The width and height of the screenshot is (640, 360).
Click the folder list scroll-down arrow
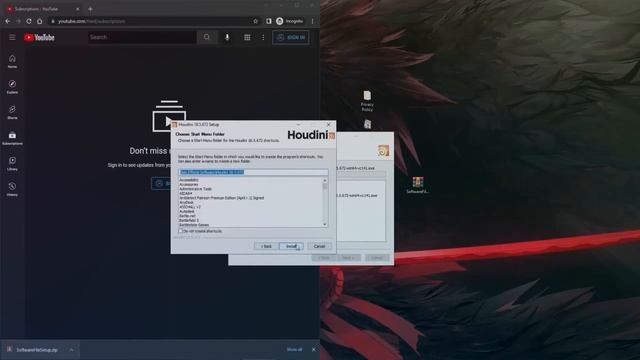(x=325, y=224)
